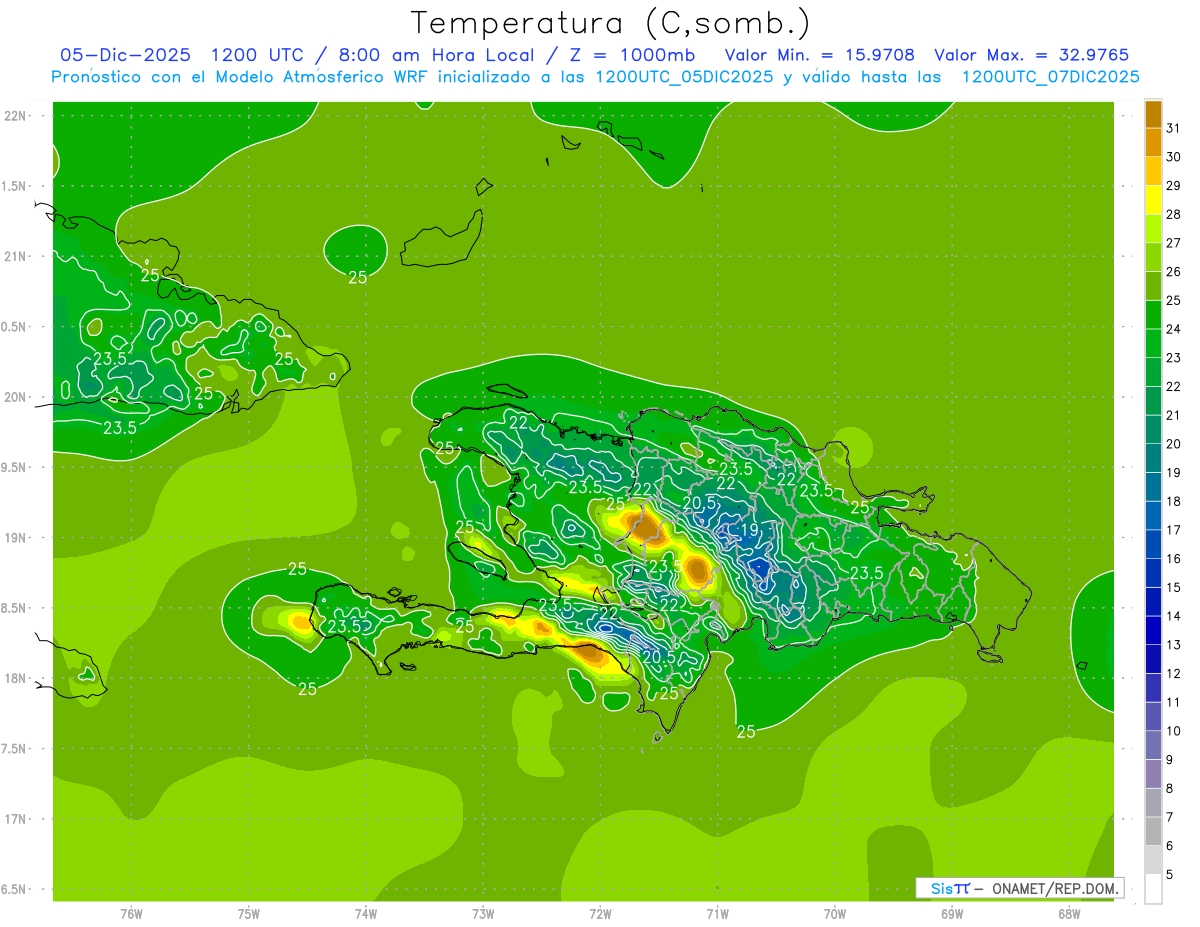The height and width of the screenshot is (927, 1200).
Task: Click the "9.5N" latitude axis label
Action: click(x=15, y=467)
